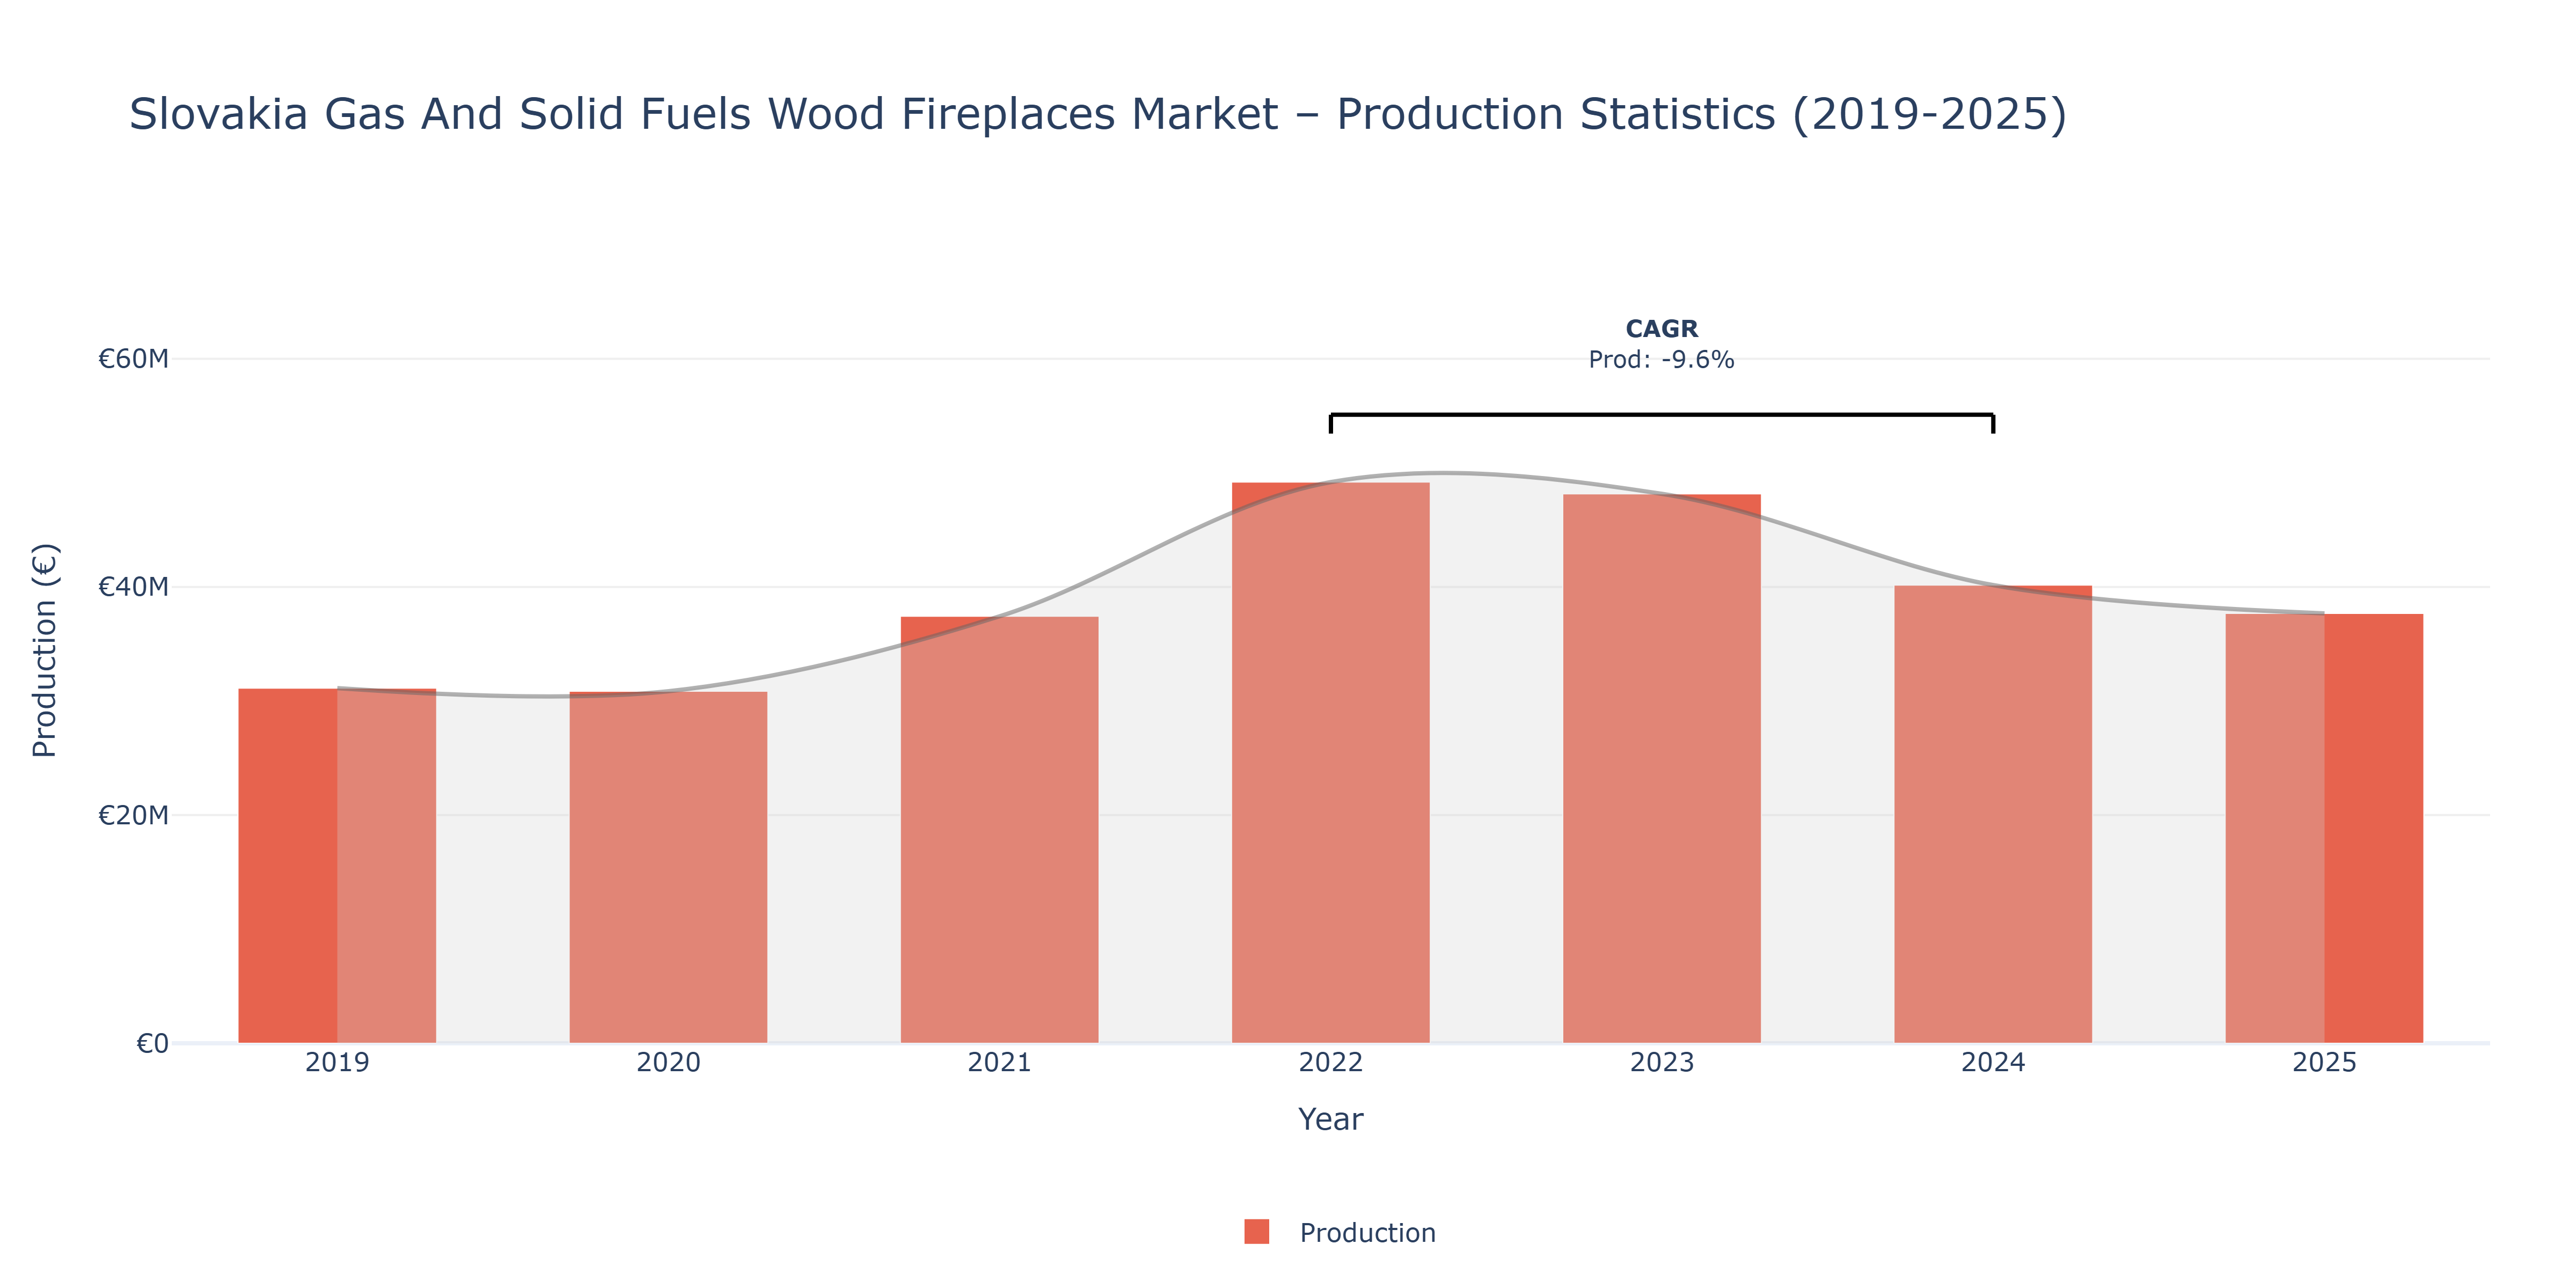Viewport: 2576px width, 1288px height.
Task: Toggle the Production legend label
Action: click(1367, 1233)
